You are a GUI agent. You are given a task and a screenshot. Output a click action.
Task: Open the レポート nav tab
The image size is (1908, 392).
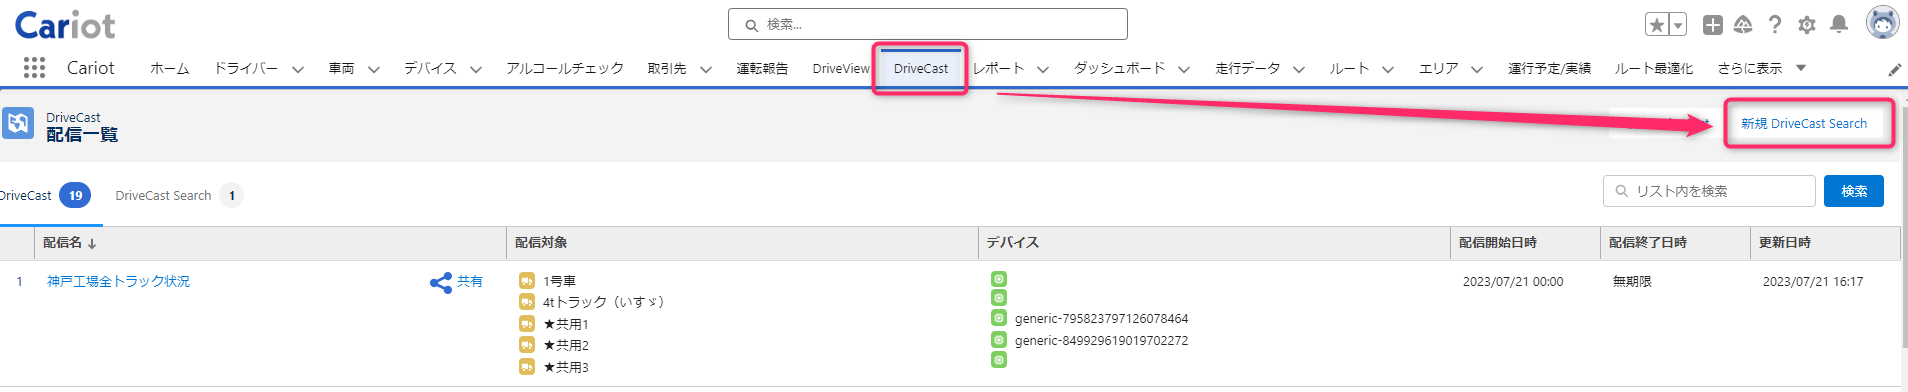[x=999, y=68]
